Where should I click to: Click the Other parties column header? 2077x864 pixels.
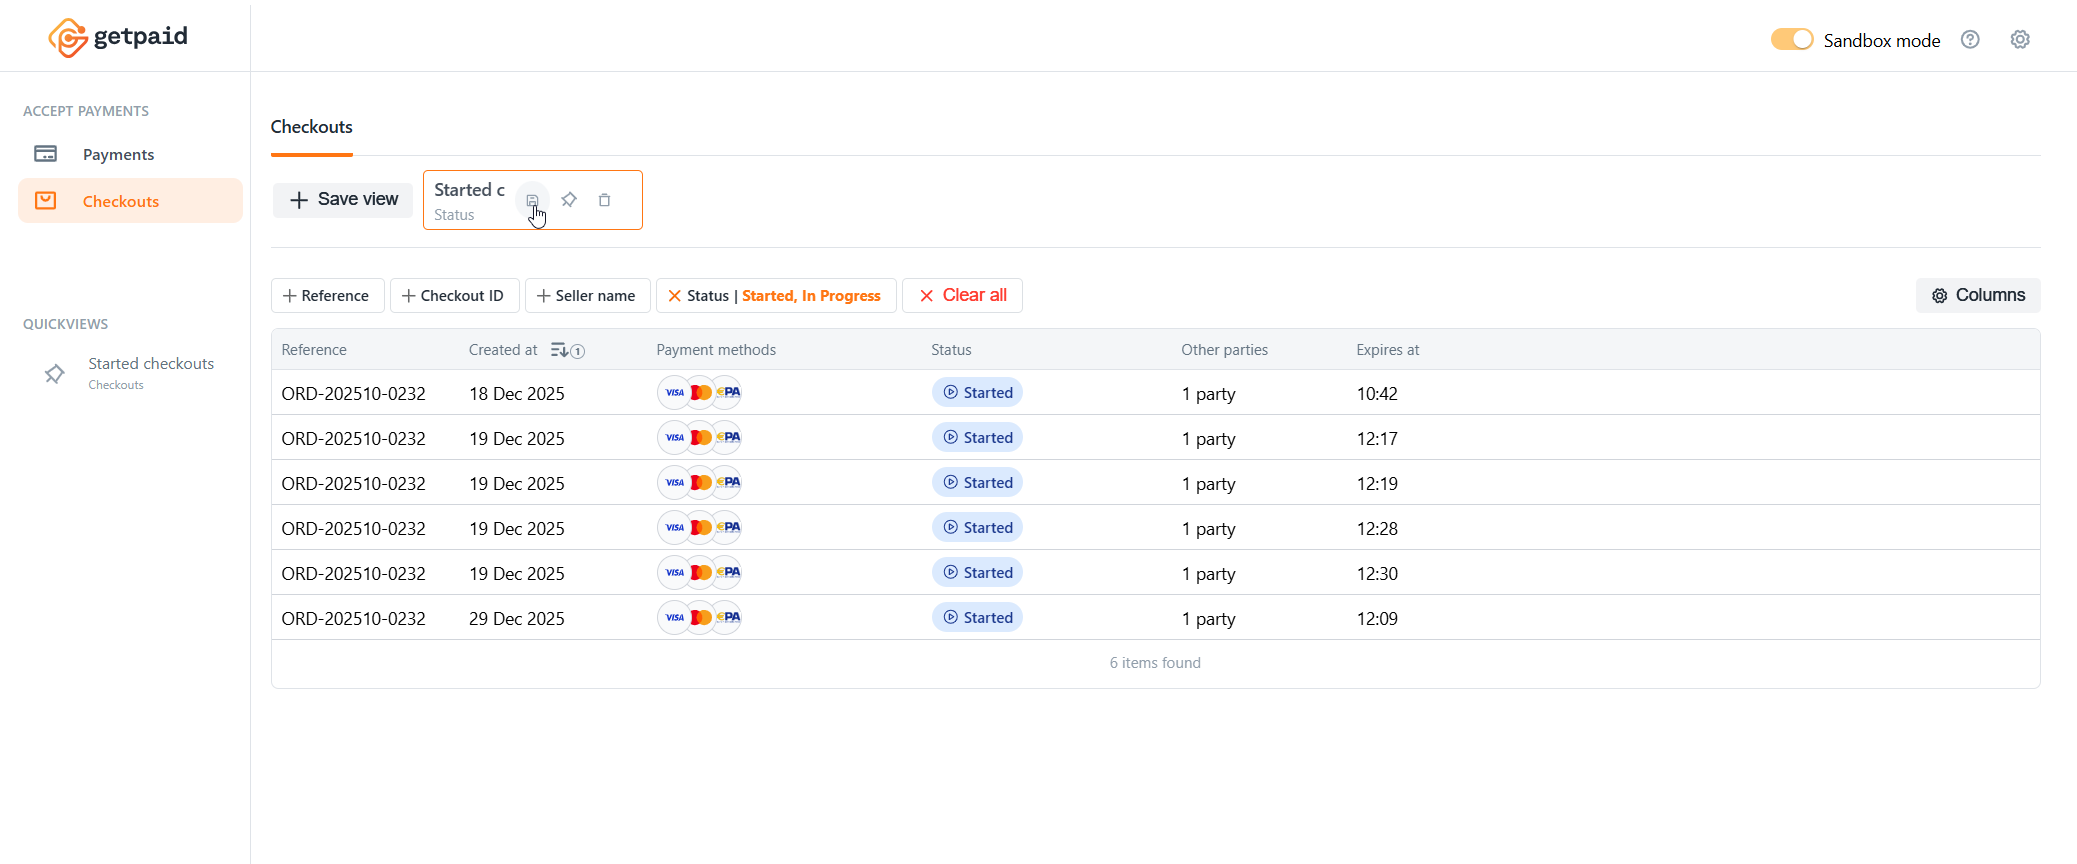tap(1224, 350)
